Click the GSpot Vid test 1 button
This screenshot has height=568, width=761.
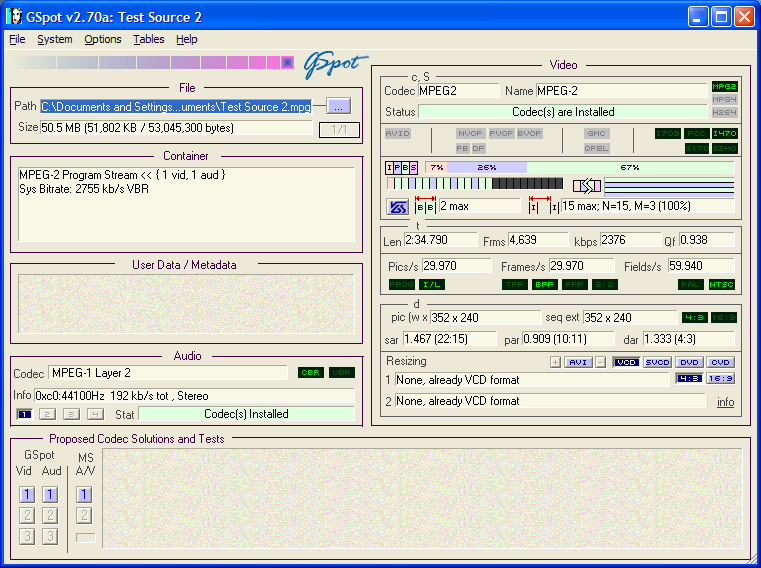coord(27,494)
